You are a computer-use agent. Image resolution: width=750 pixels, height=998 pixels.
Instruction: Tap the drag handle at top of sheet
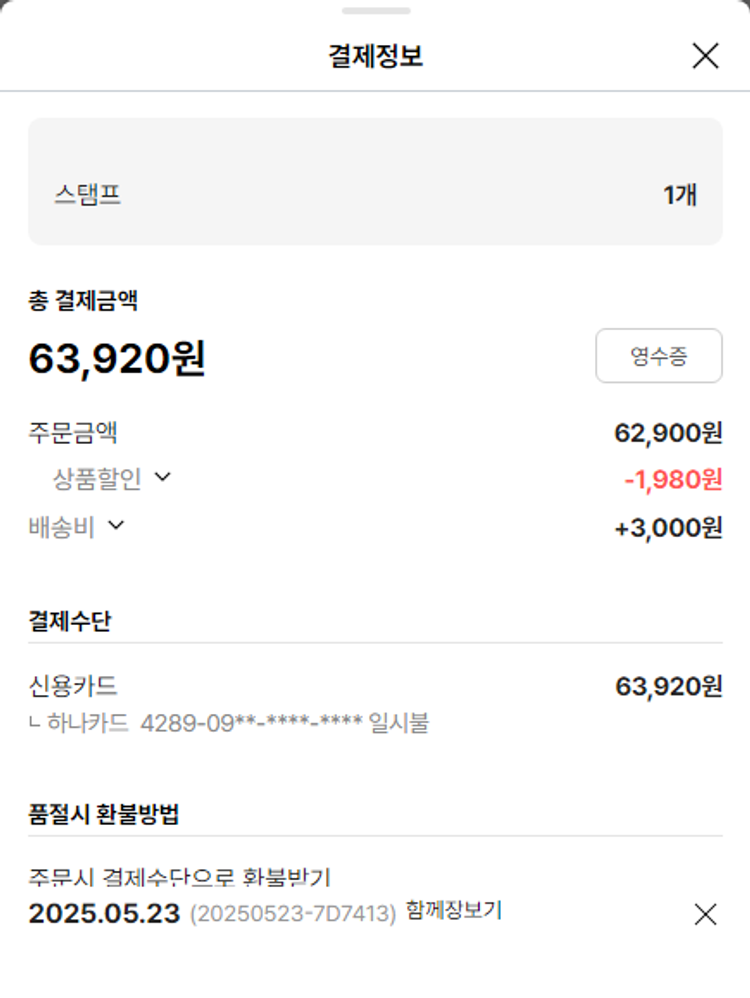coord(375,11)
